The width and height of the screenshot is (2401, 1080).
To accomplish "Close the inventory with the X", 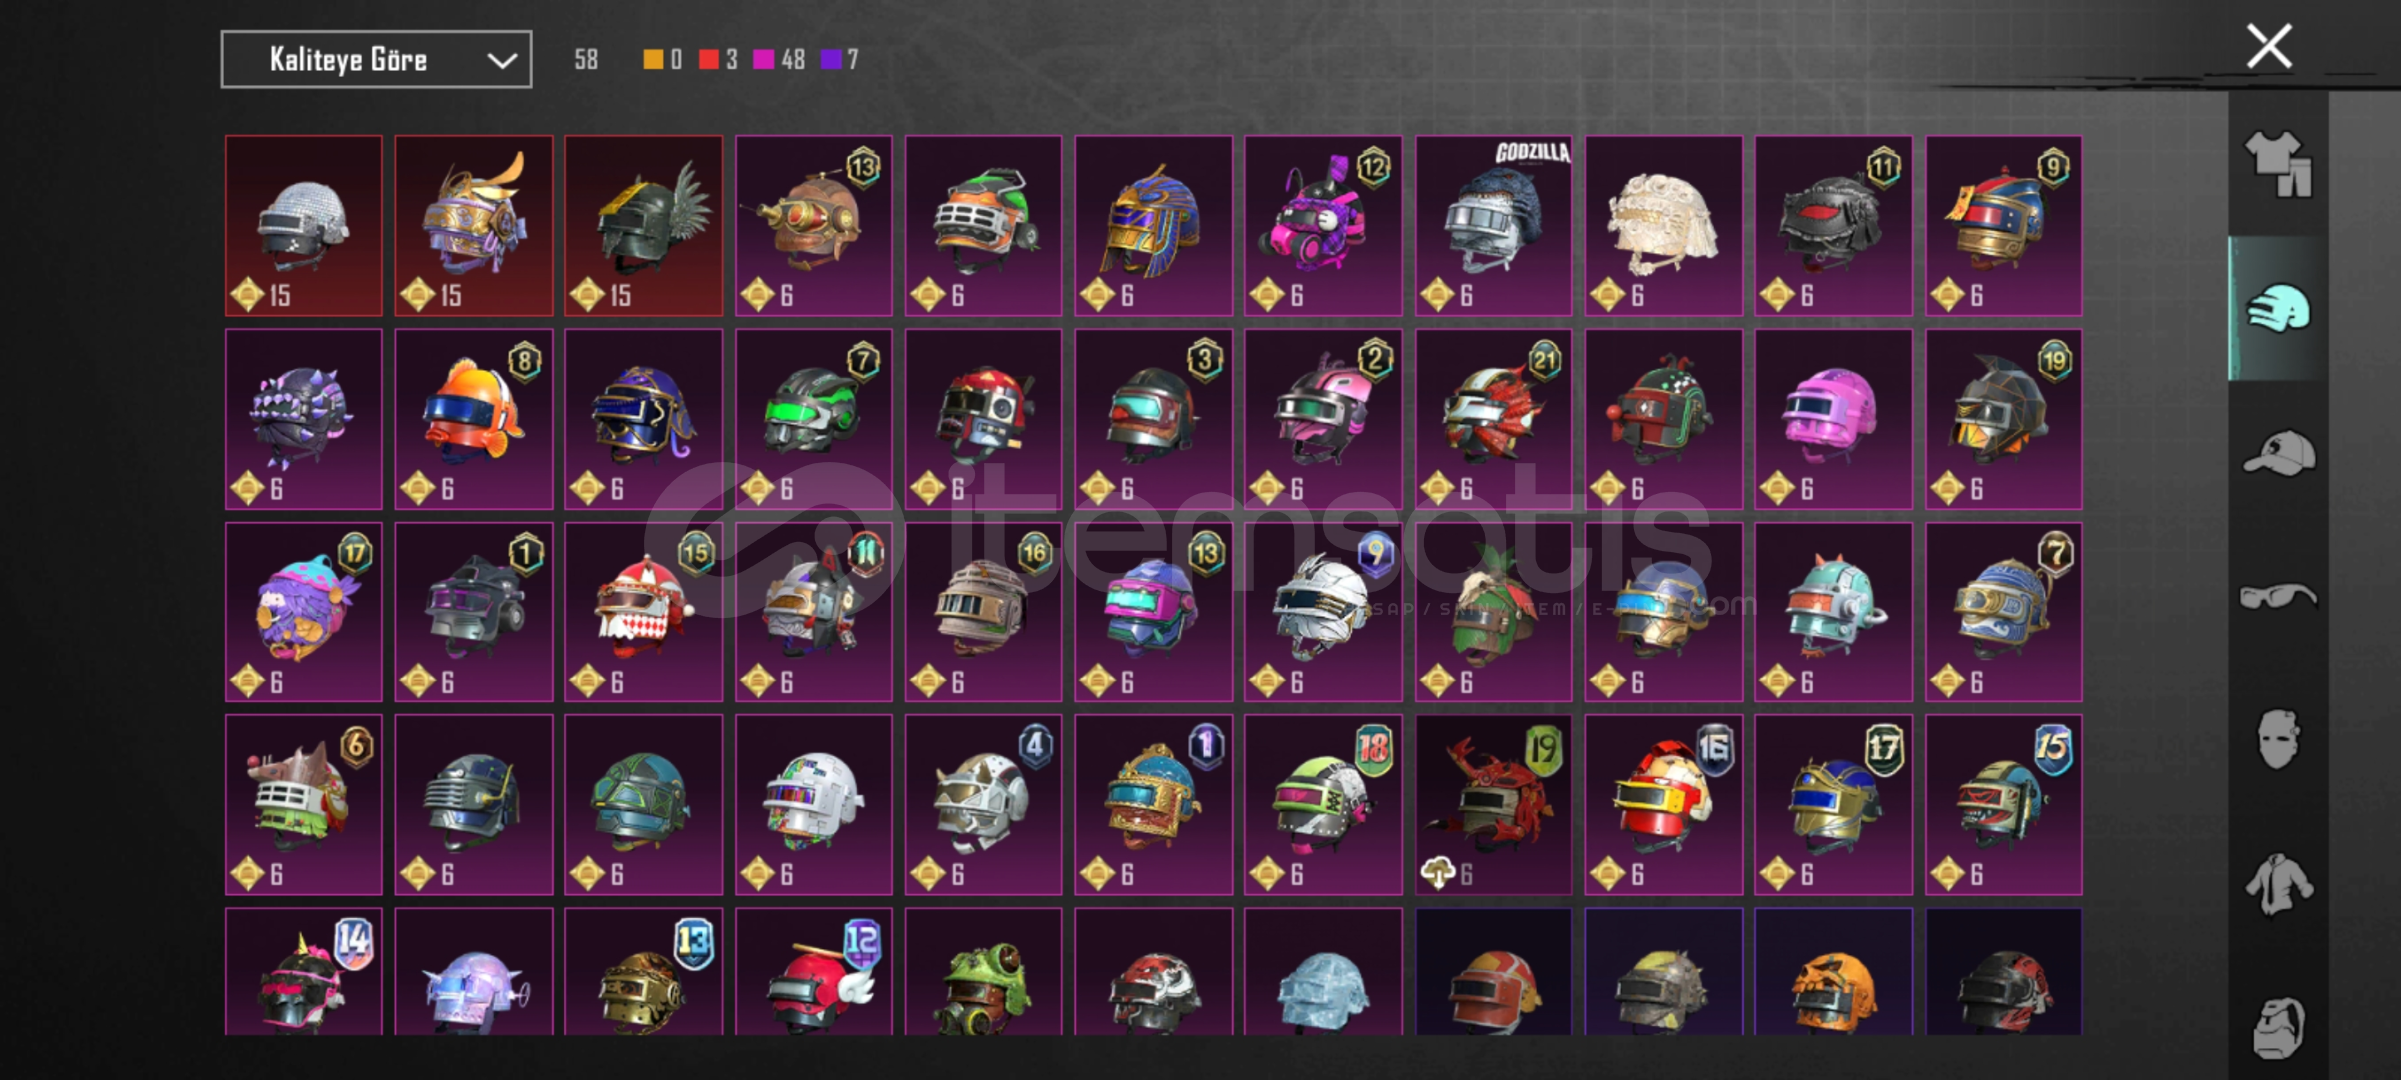I will pyautogui.click(x=2269, y=46).
